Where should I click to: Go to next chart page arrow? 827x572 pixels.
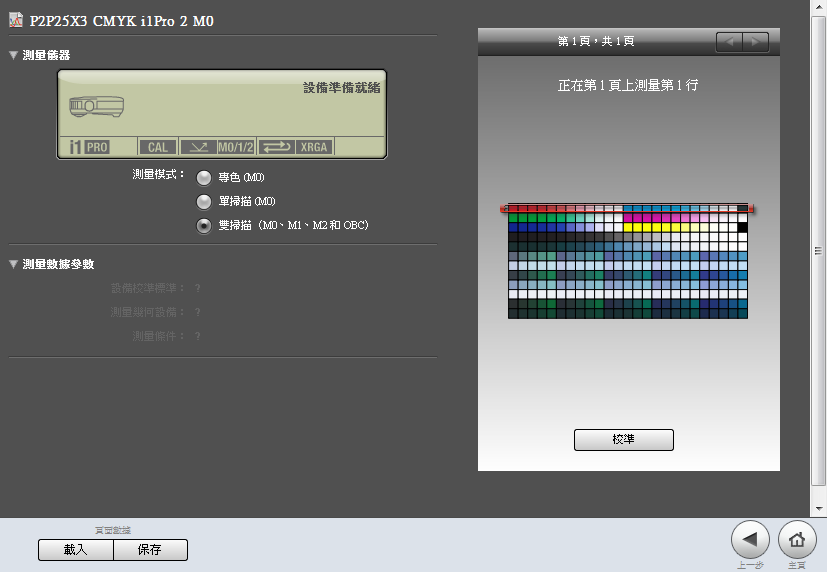point(756,42)
